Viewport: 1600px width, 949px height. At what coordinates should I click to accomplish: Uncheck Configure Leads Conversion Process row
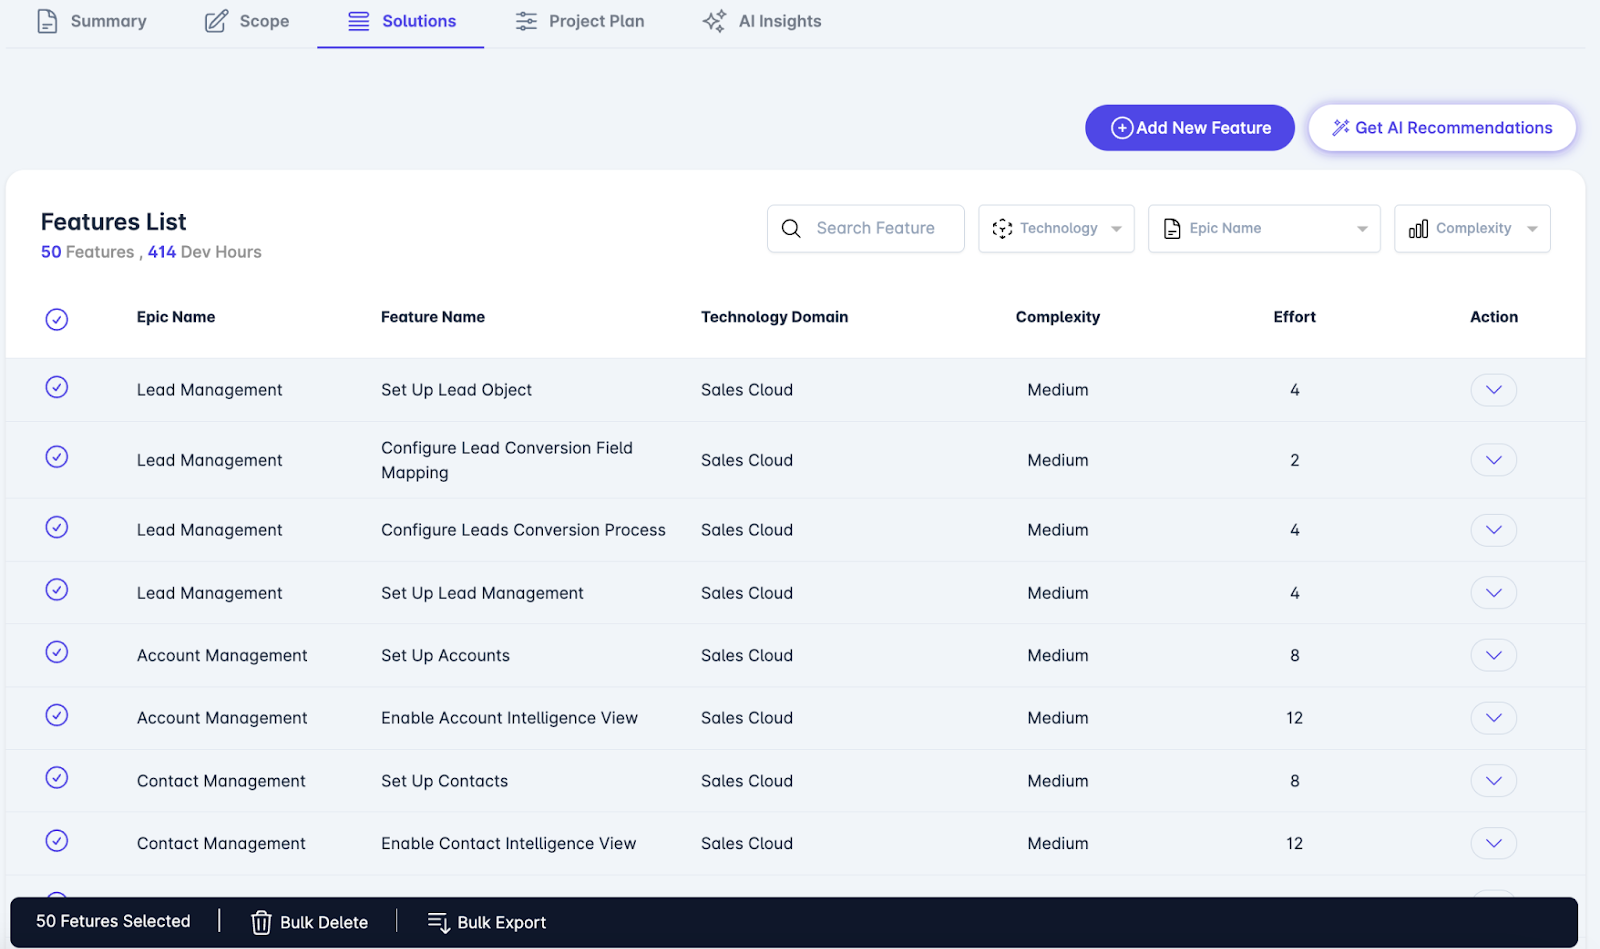pyautogui.click(x=57, y=527)
